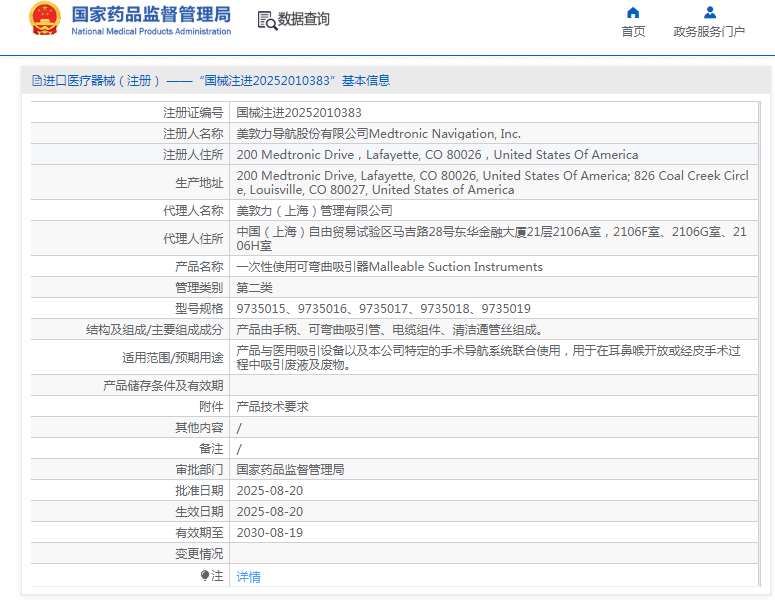Select the 型号规格 model numbers cell
Viewport: 775px width, 600px height.
383,309
